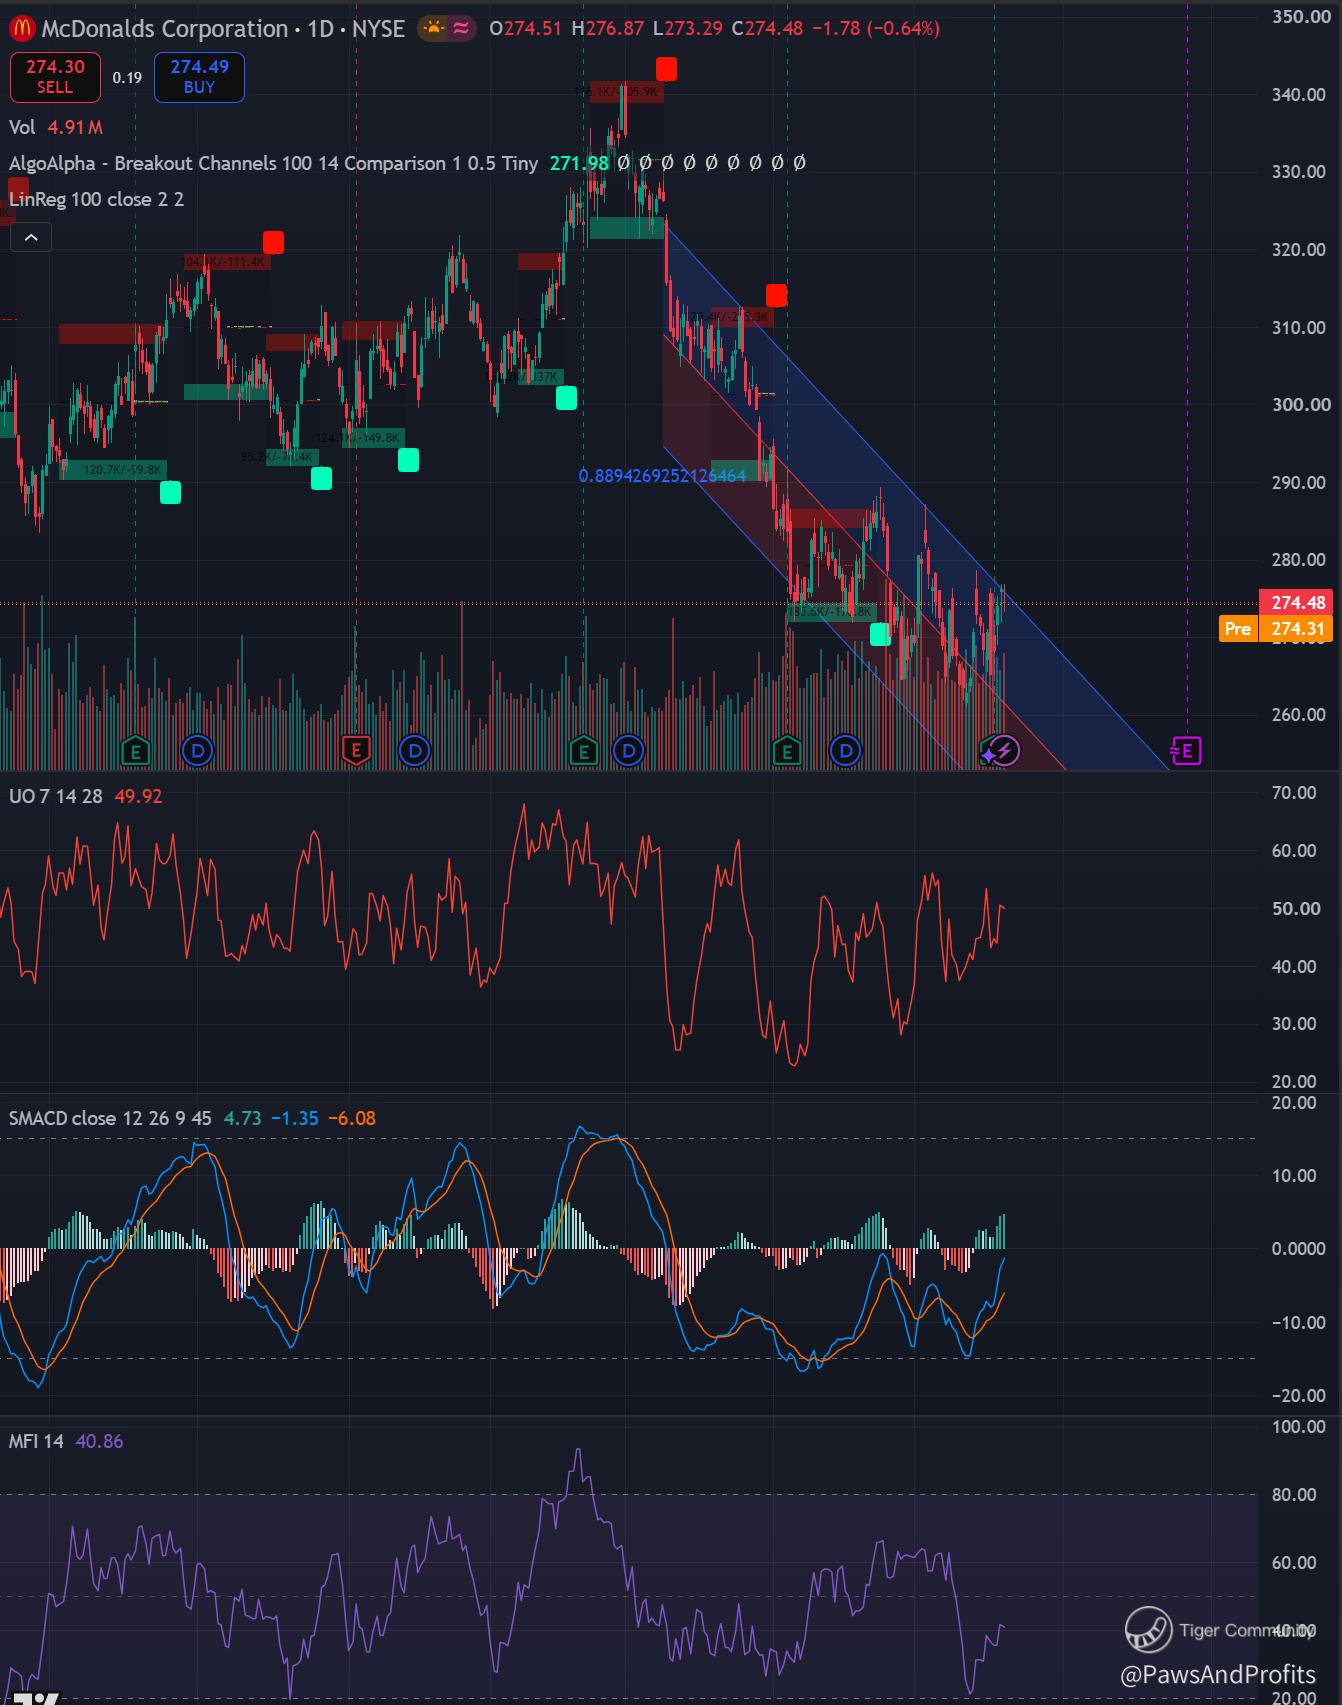Click the teal signal square beside 120.7K/-59.8K
Viewport: 1342px width, 1705px height.
point(171,492)
